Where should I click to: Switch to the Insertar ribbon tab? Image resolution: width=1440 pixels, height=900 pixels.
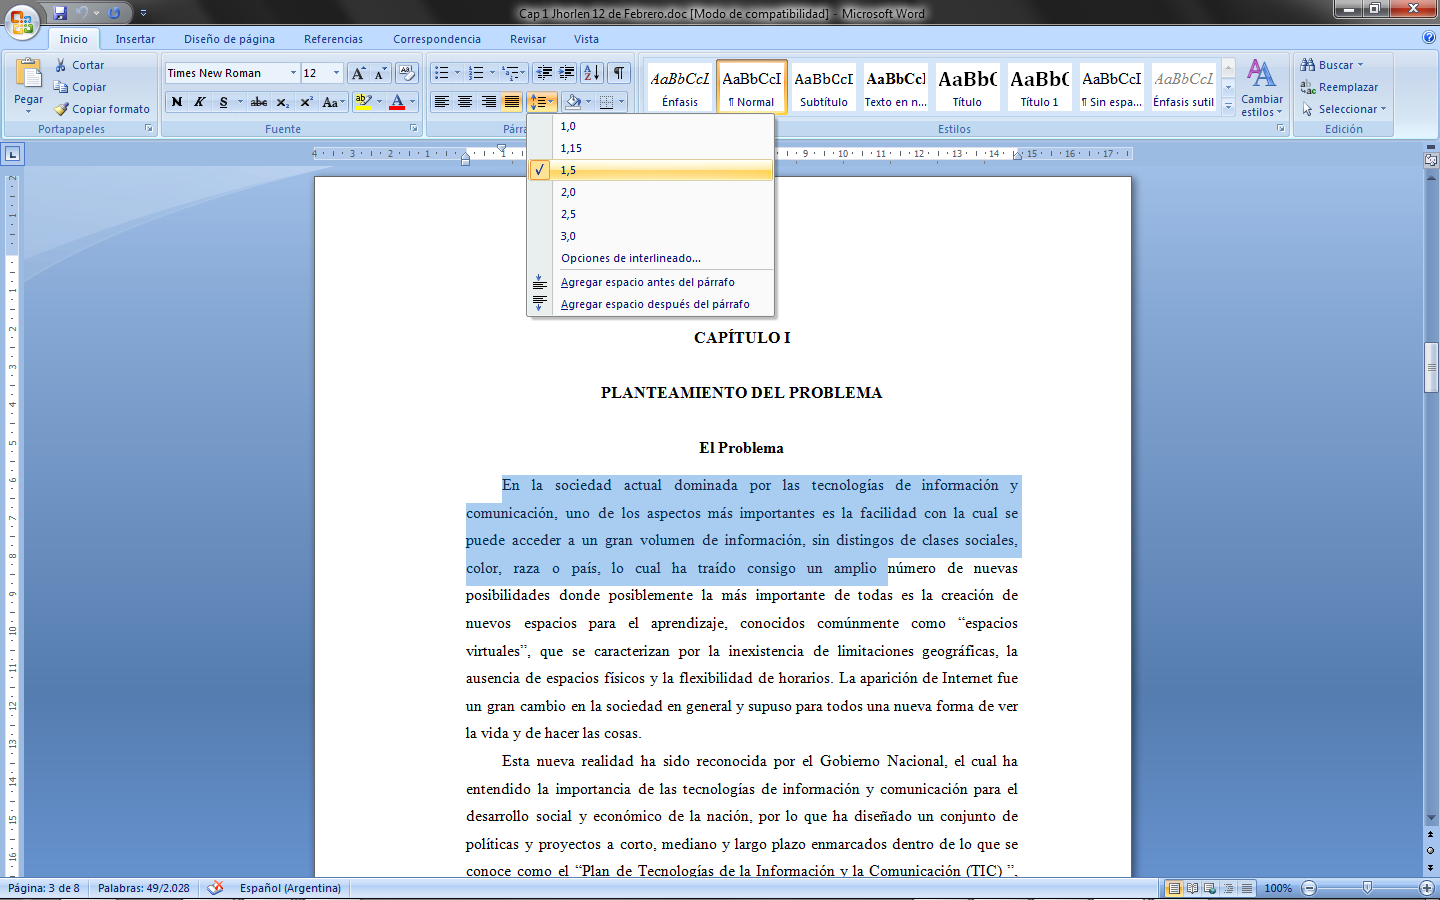(134, 38)
